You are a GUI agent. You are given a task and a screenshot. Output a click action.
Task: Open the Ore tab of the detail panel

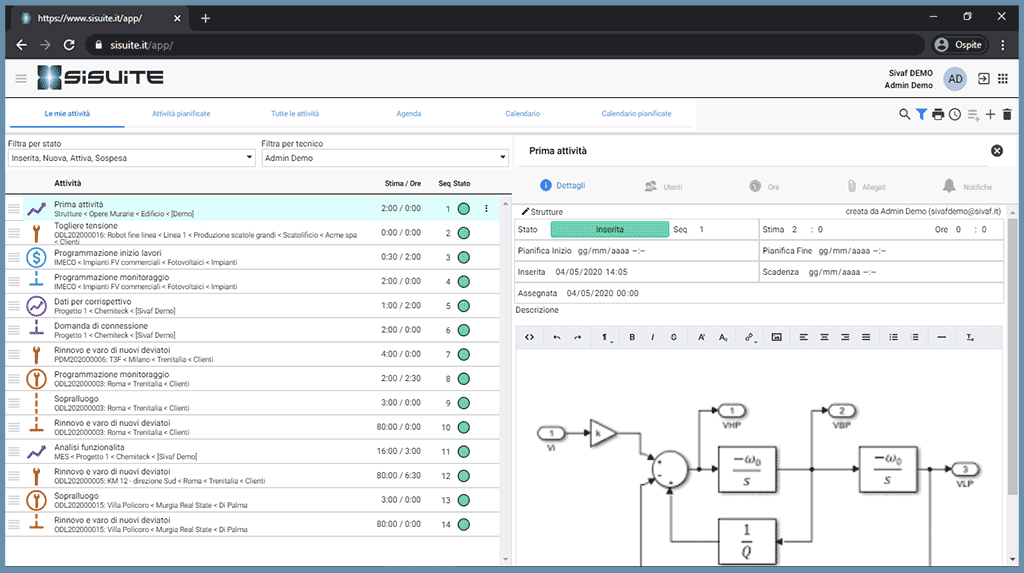pyautogui.click(x=764, y=187)
